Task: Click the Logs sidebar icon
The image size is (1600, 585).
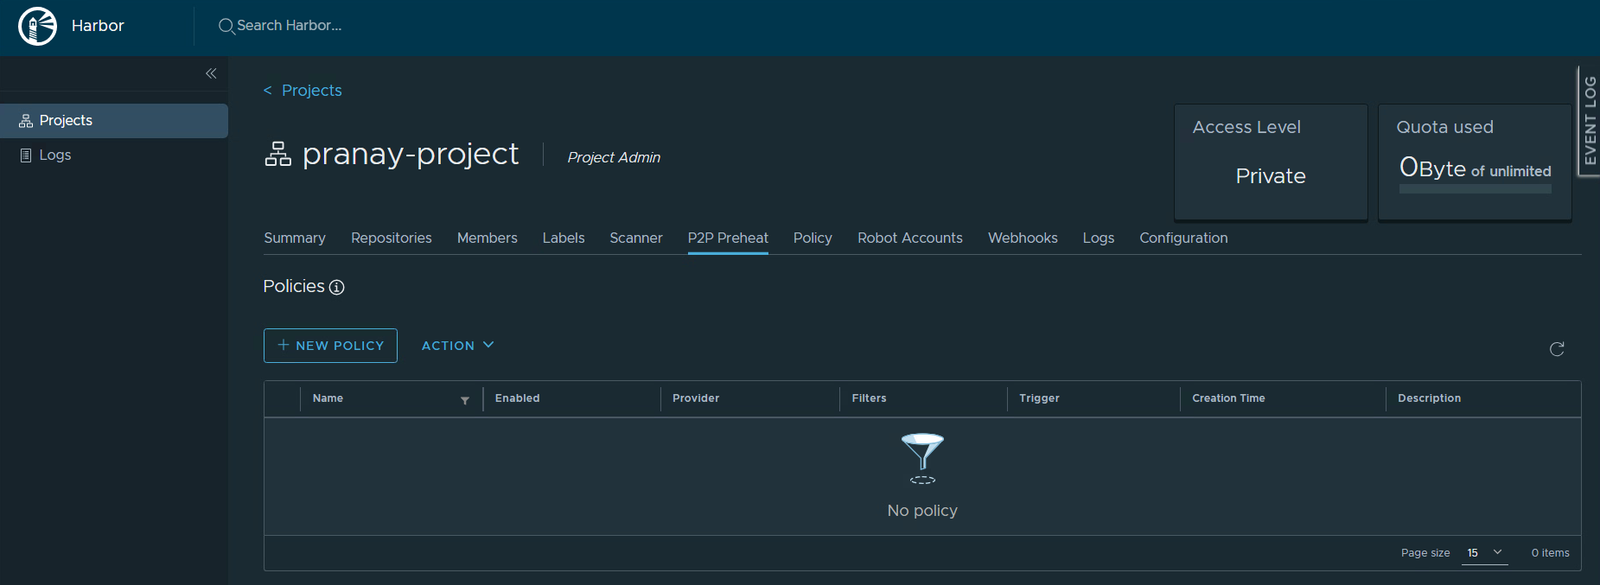Action: pyautogui.click(x=26, y=155)
